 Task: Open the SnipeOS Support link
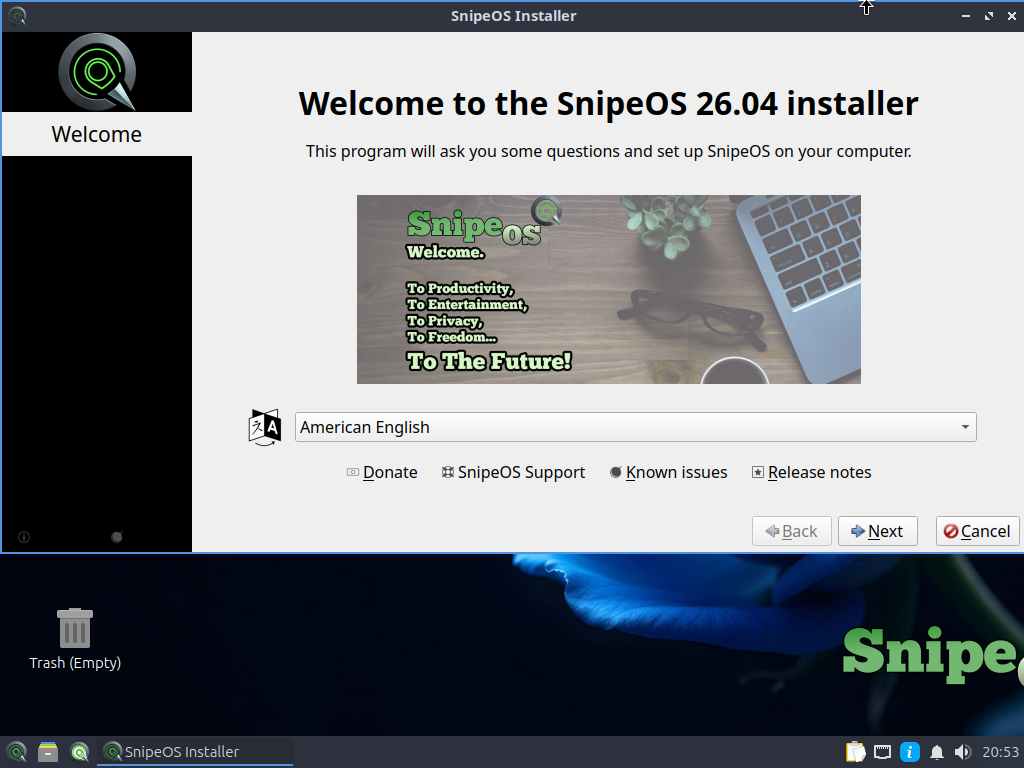tap(513, 472)
